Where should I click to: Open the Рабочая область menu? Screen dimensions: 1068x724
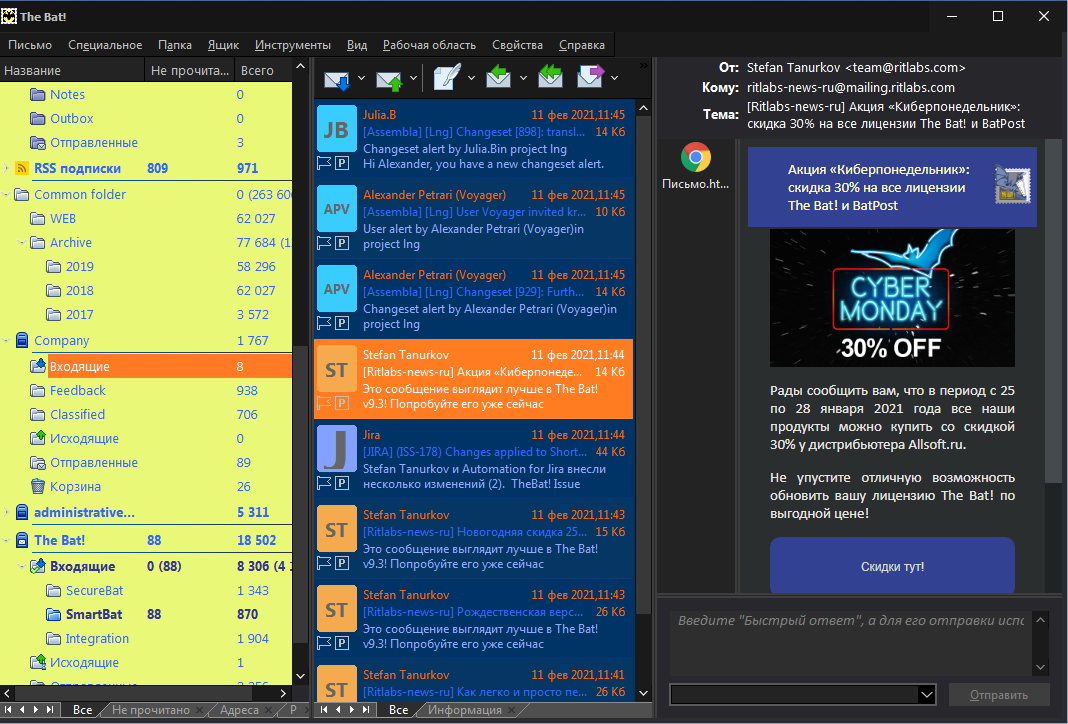coord(429,45)
